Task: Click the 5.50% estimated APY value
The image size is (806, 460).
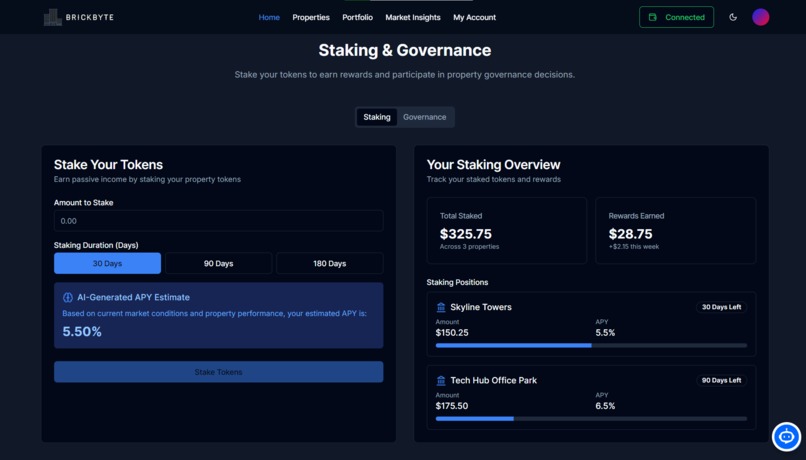Action: (x=82, y=332)
